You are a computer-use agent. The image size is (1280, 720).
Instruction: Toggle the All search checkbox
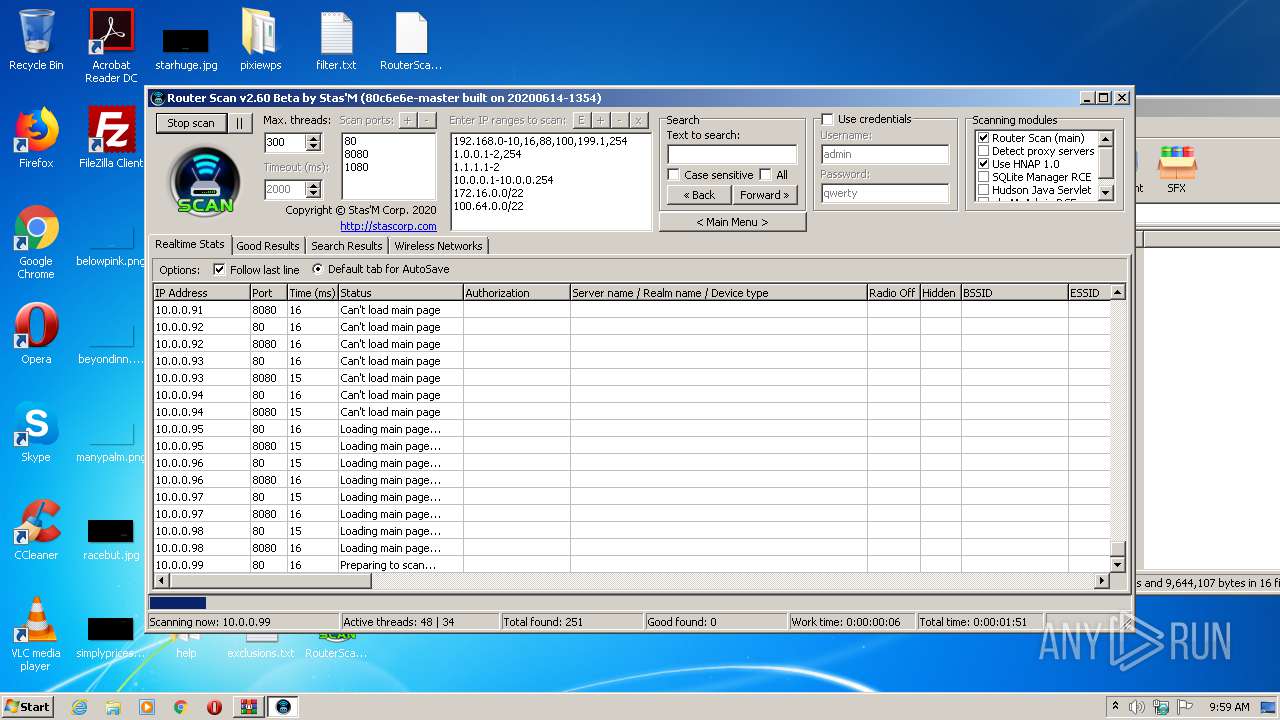pyautogui.click(x=766, y=175)
